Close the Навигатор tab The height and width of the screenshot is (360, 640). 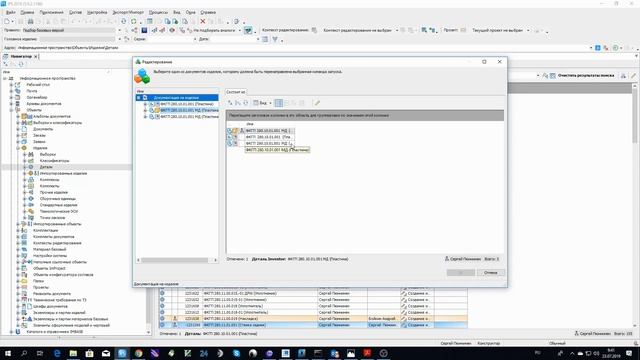[36, 56]
